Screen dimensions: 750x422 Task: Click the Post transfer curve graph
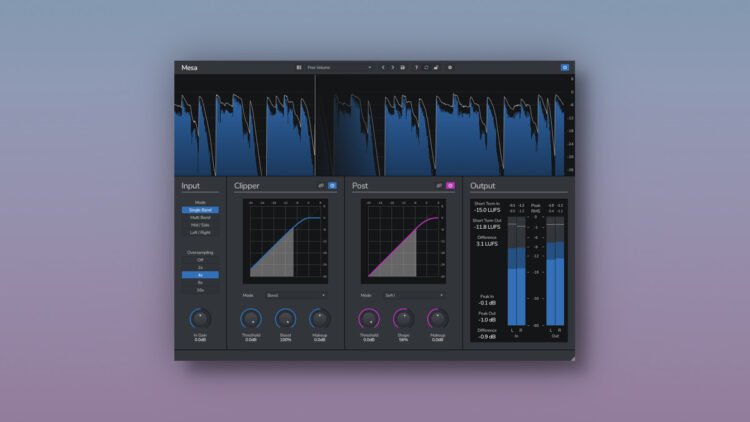click(404, 242)
